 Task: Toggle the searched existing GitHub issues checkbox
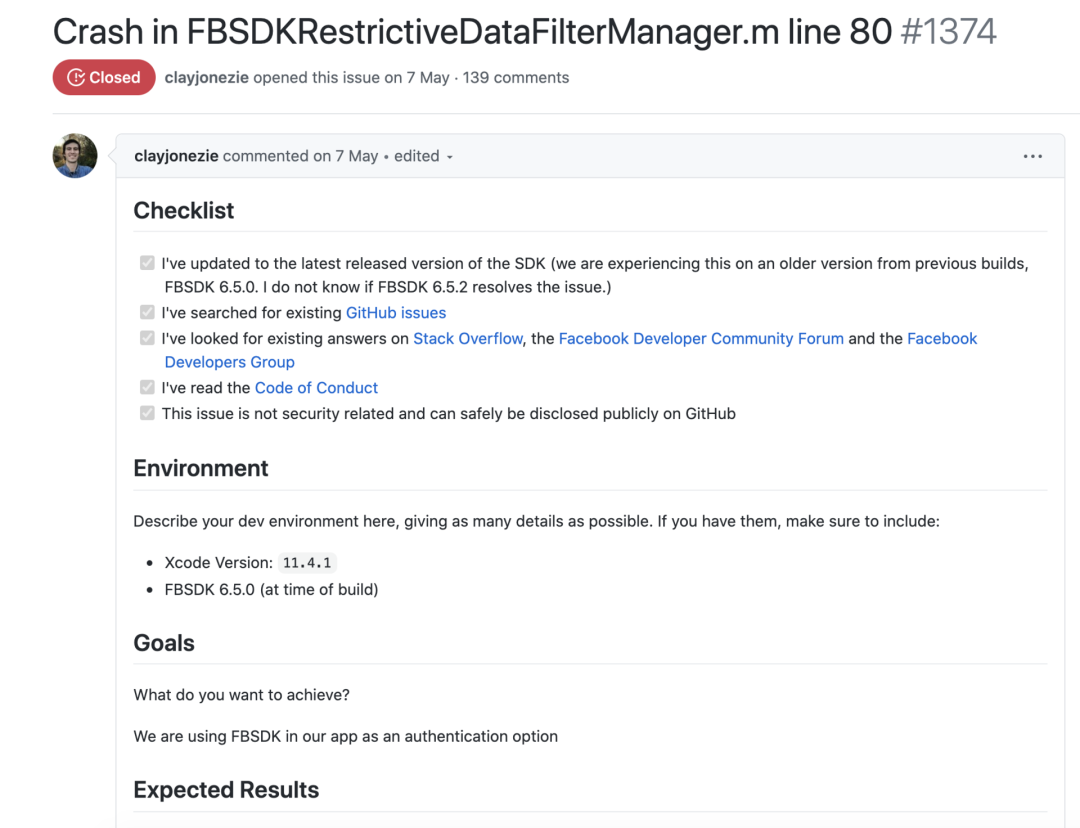pyautogui.click(x=147, y=313)
